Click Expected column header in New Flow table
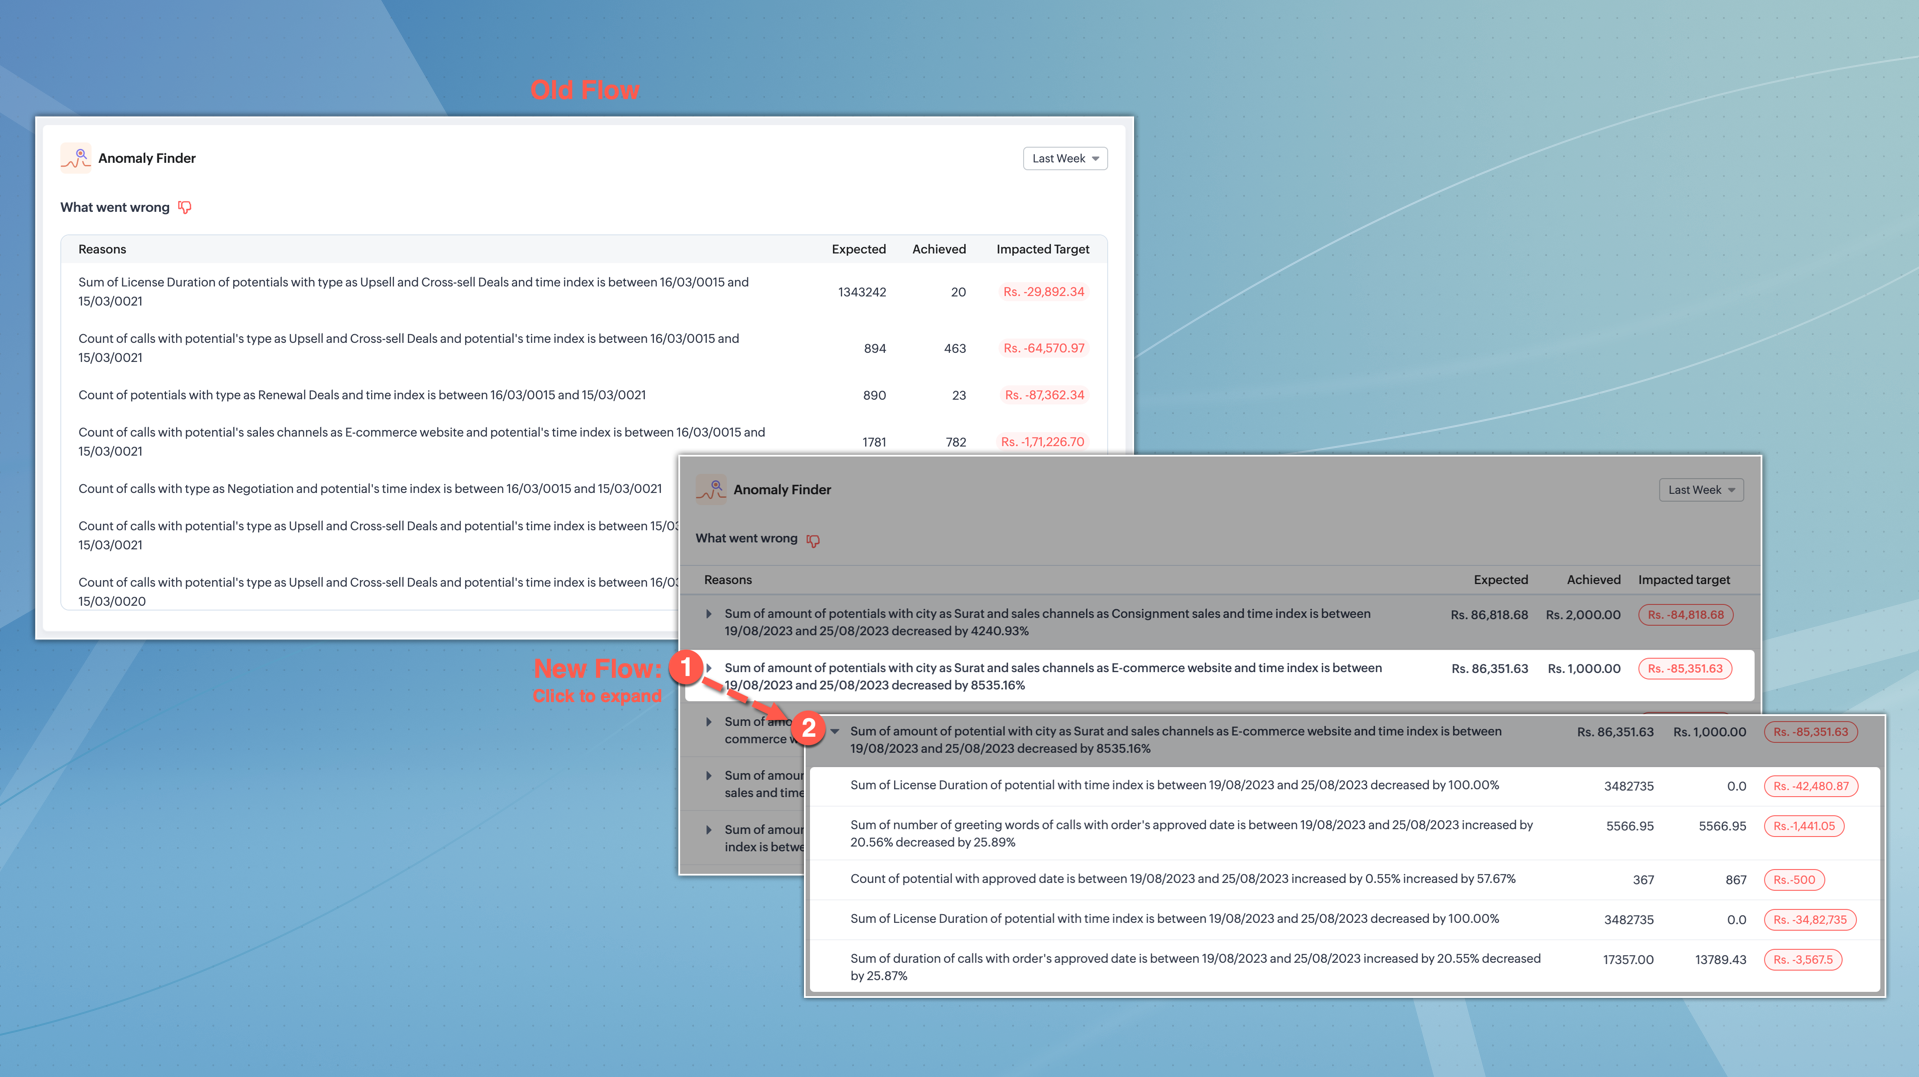Image resolution: width=1919 pixels, height=1077 pixels. click(x=1500, y=580)
